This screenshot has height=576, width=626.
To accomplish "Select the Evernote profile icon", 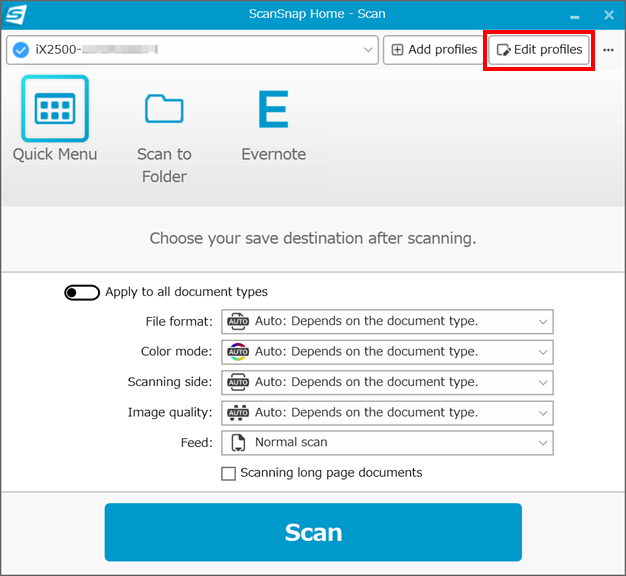I will (x=273, y=109).
